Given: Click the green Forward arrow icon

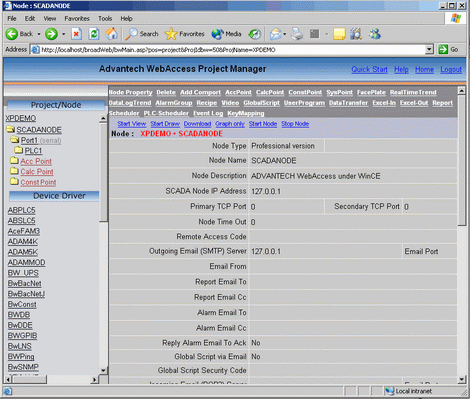Looking at the screenshot, I should pos(51,34).
